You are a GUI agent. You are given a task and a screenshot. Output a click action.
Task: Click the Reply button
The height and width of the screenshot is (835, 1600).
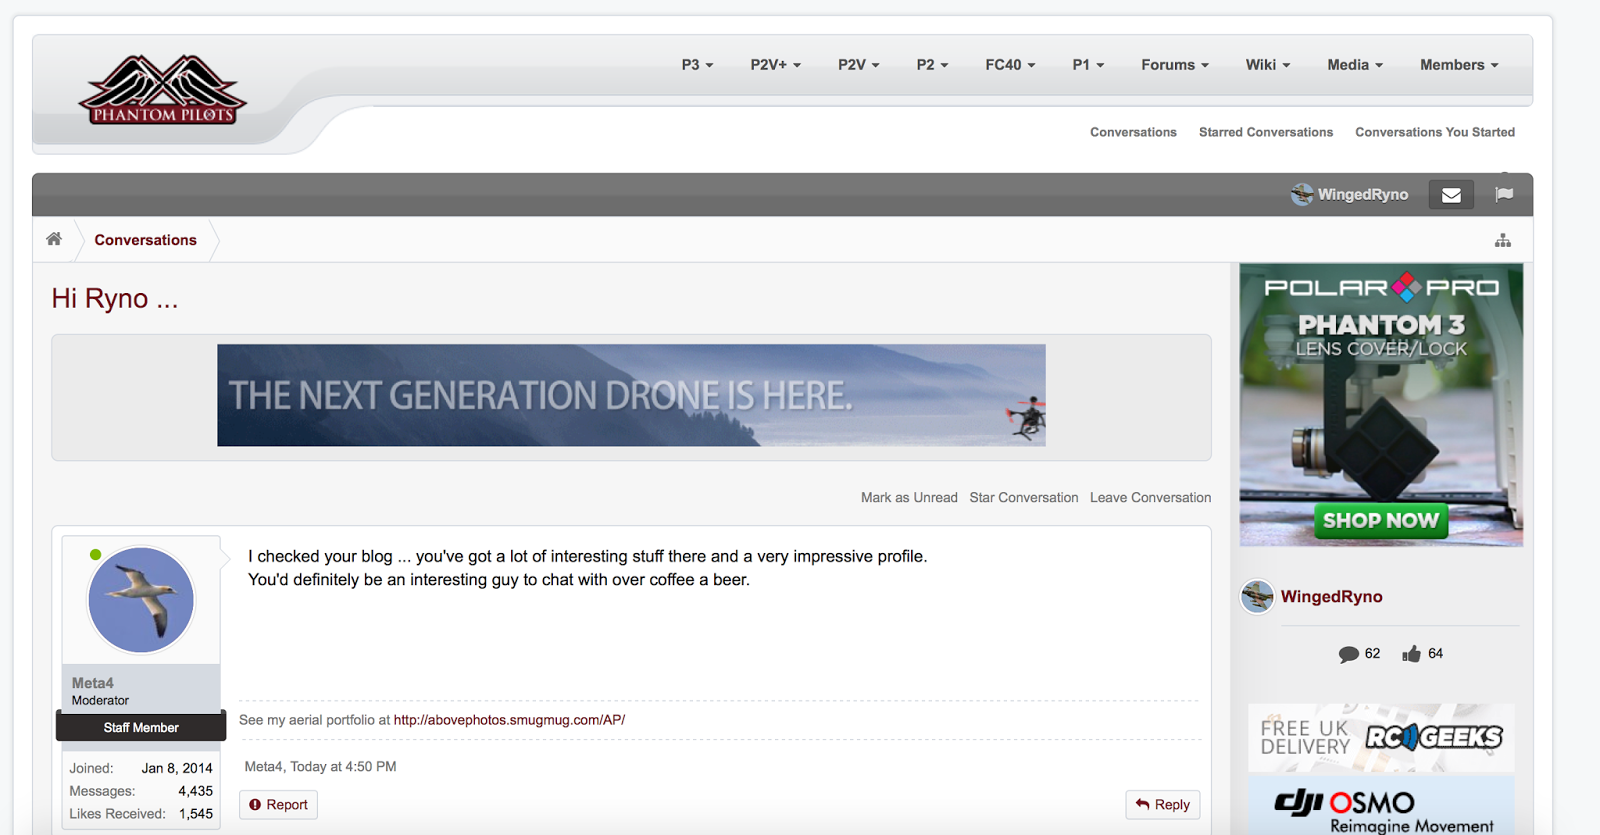point(1162,805)
